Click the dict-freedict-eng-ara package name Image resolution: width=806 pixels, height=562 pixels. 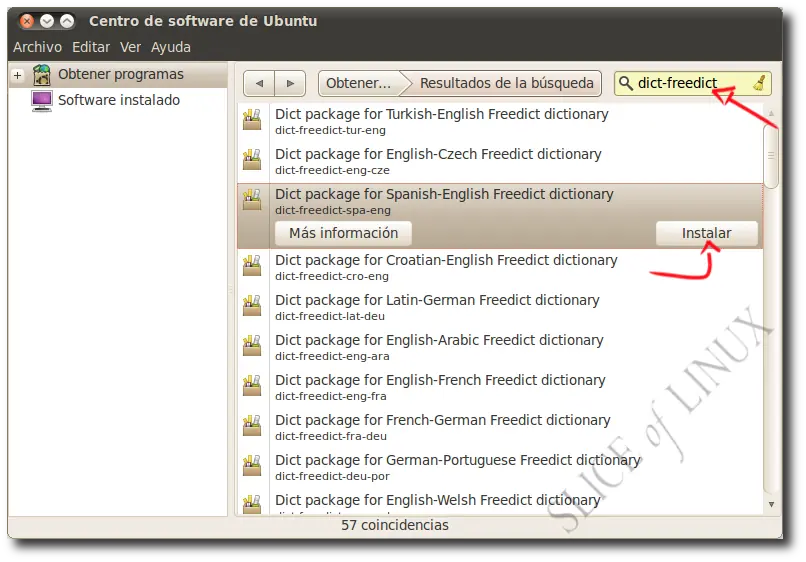332,356
